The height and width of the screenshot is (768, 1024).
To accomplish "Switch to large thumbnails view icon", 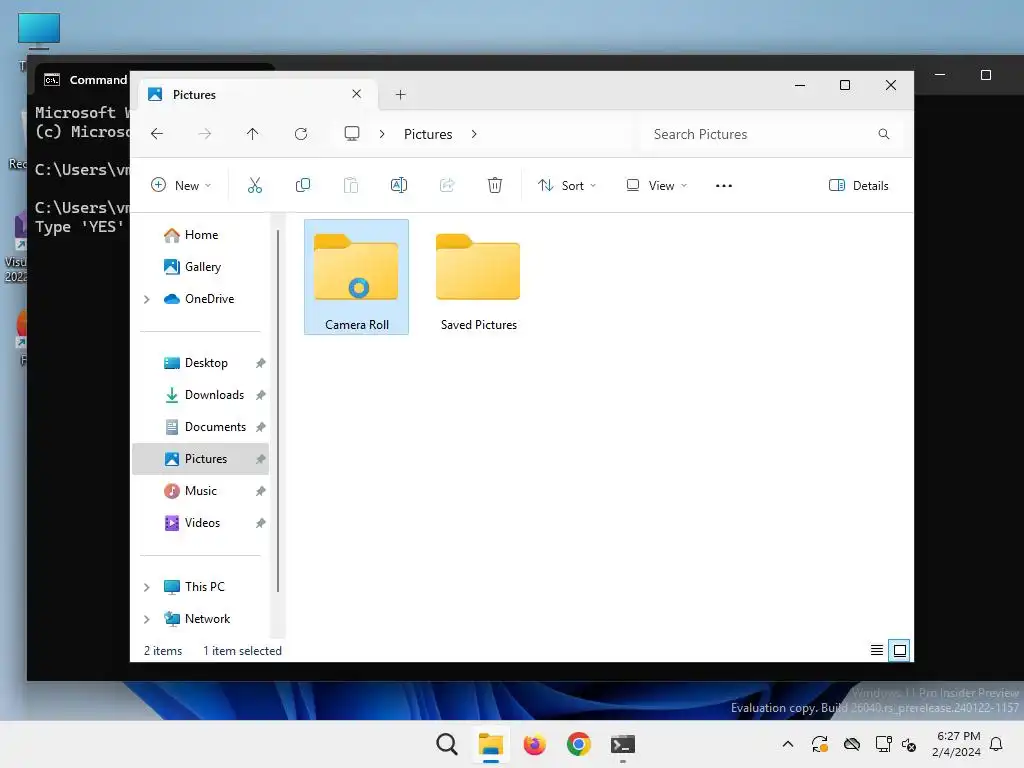I will (x=899, y=650).
